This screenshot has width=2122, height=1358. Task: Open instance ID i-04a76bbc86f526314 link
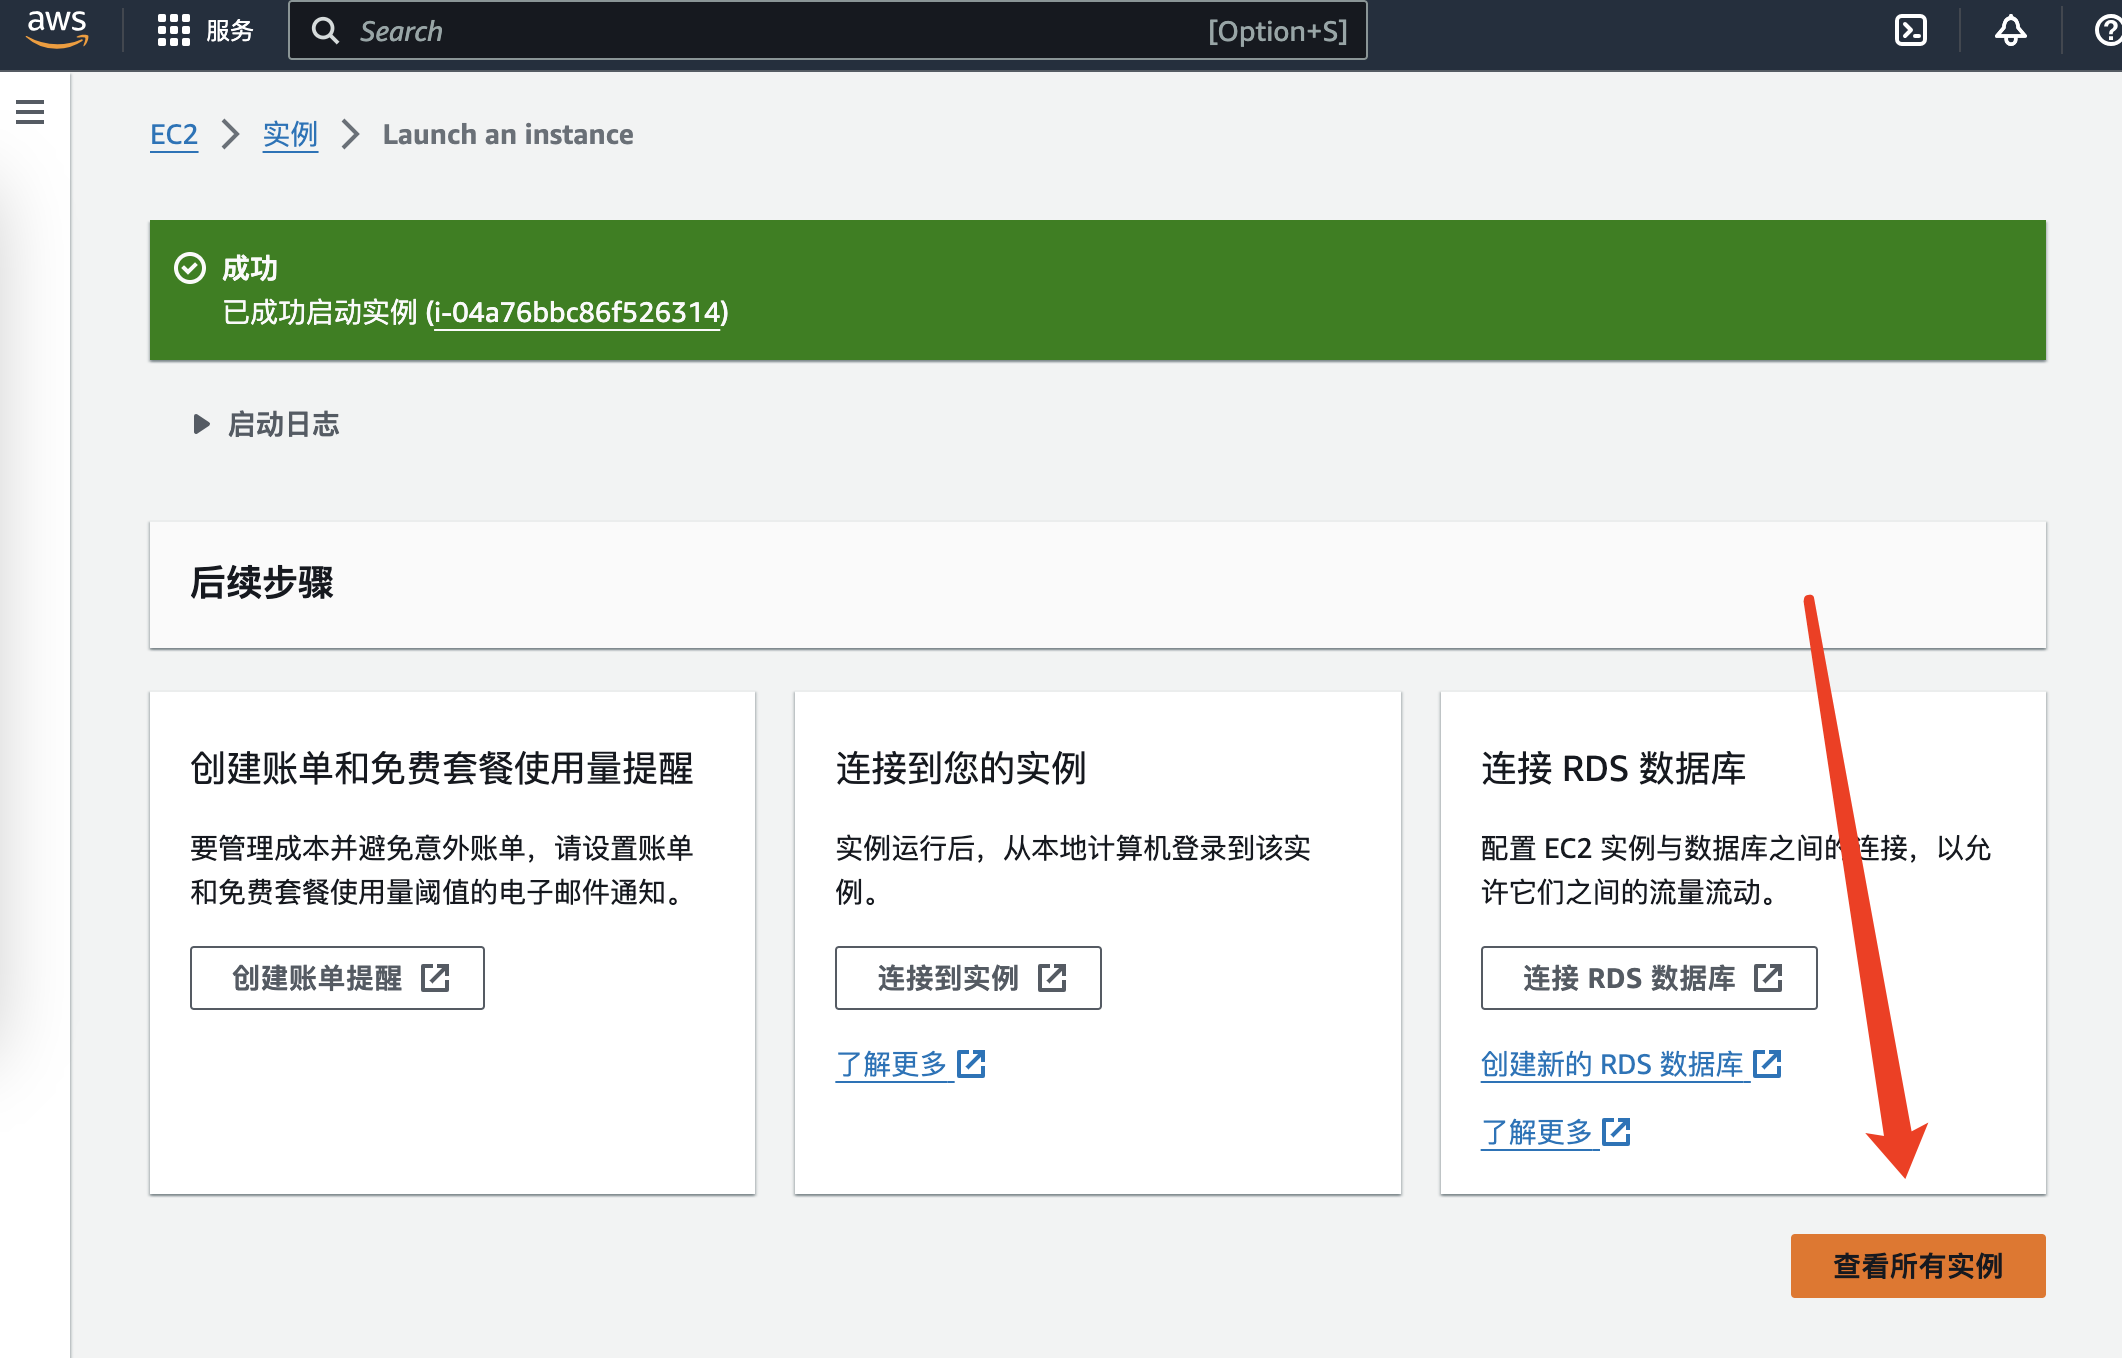pos(576,313)
